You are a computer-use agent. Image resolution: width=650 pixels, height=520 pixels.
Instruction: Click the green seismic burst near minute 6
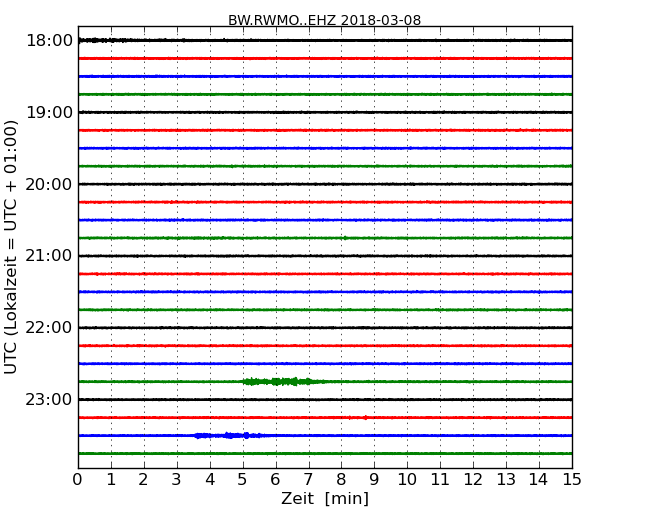[x=282, y=381]
